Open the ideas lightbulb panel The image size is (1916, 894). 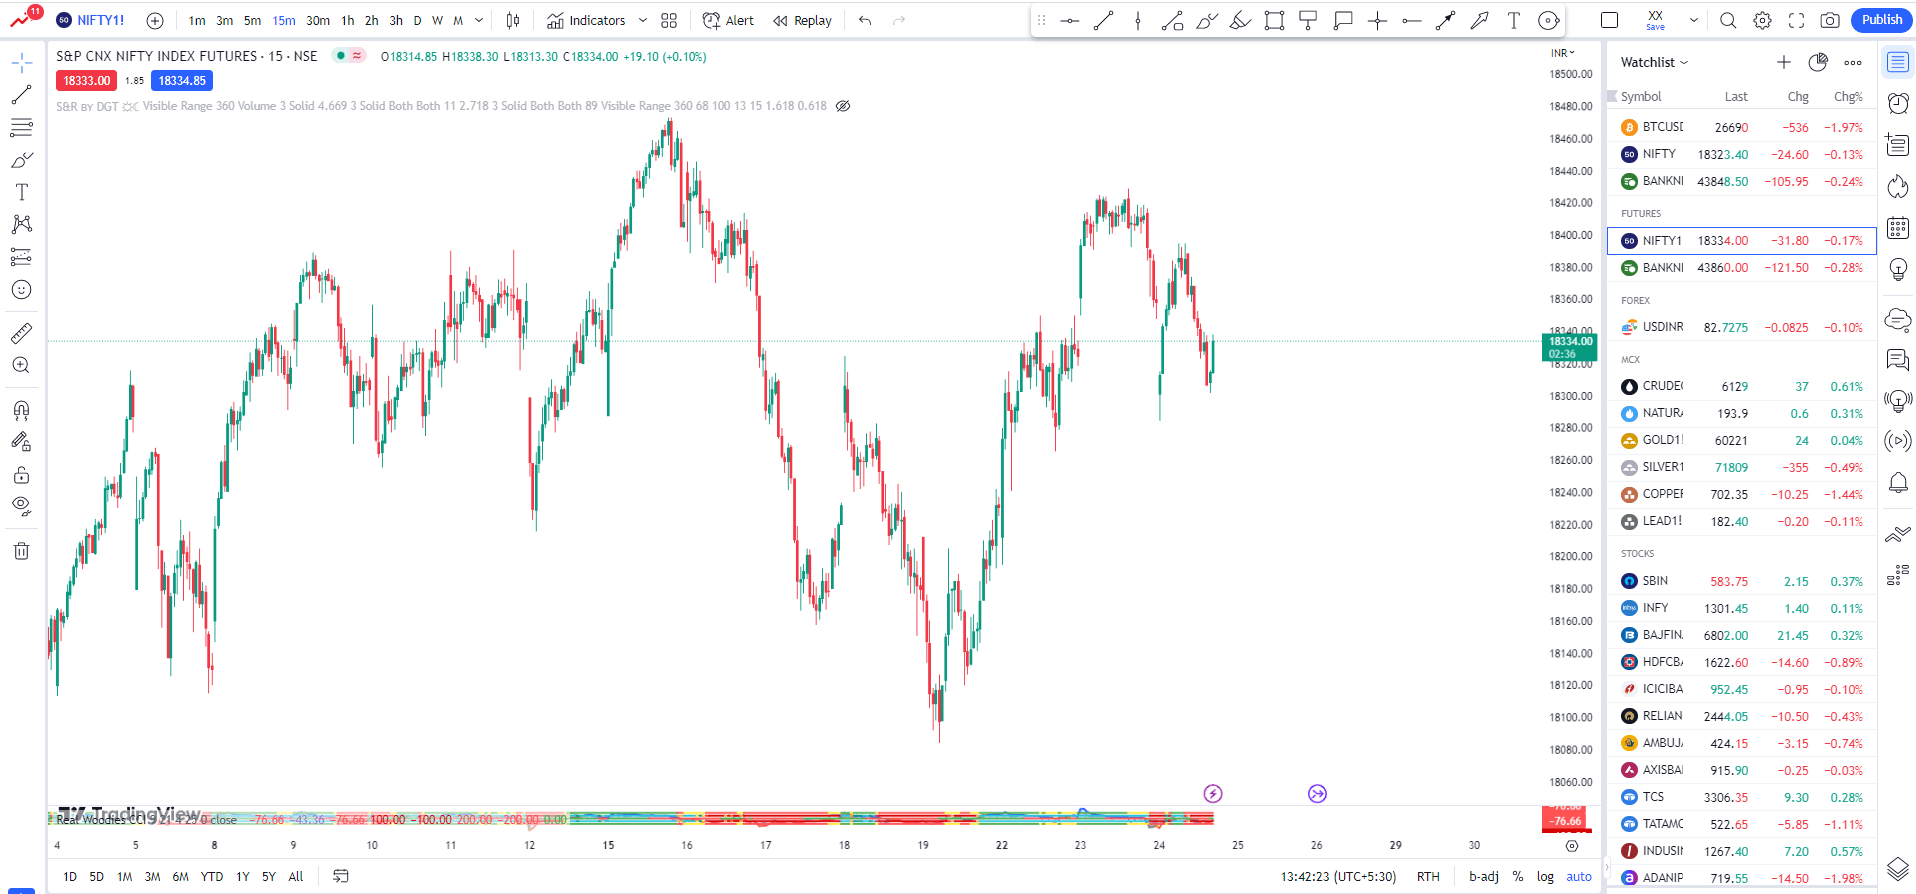1897,269
